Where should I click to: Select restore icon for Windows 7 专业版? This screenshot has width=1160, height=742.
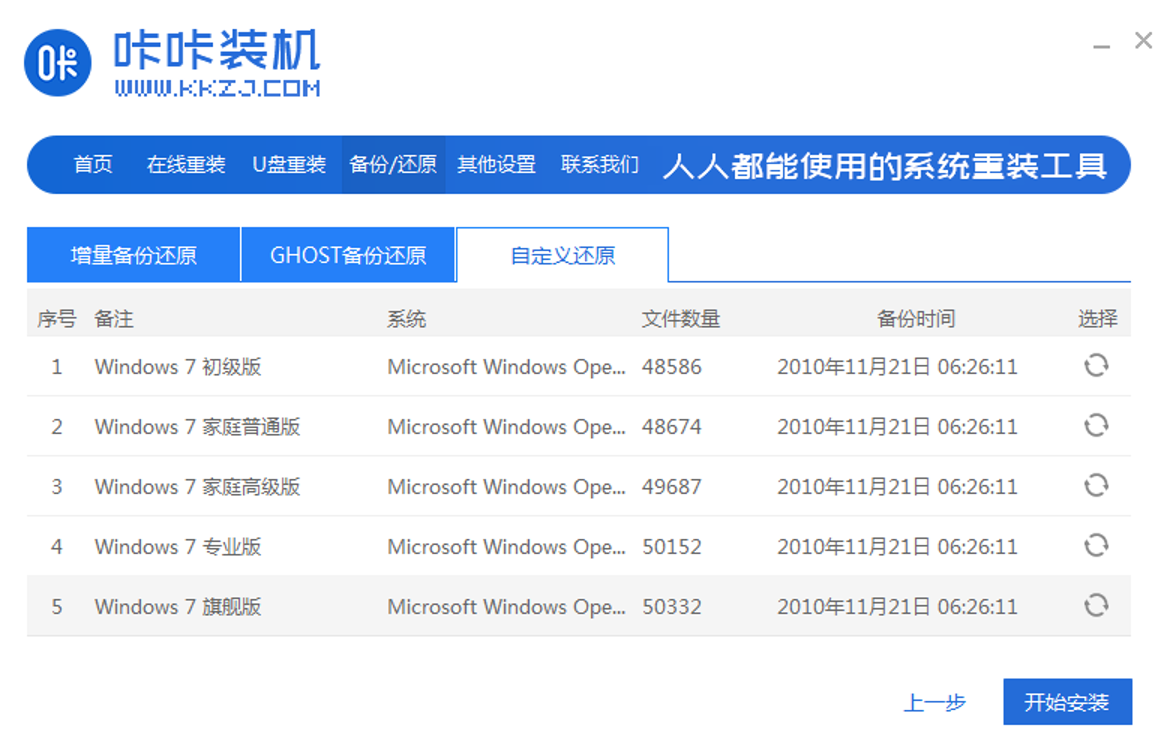coord(1096,546)
